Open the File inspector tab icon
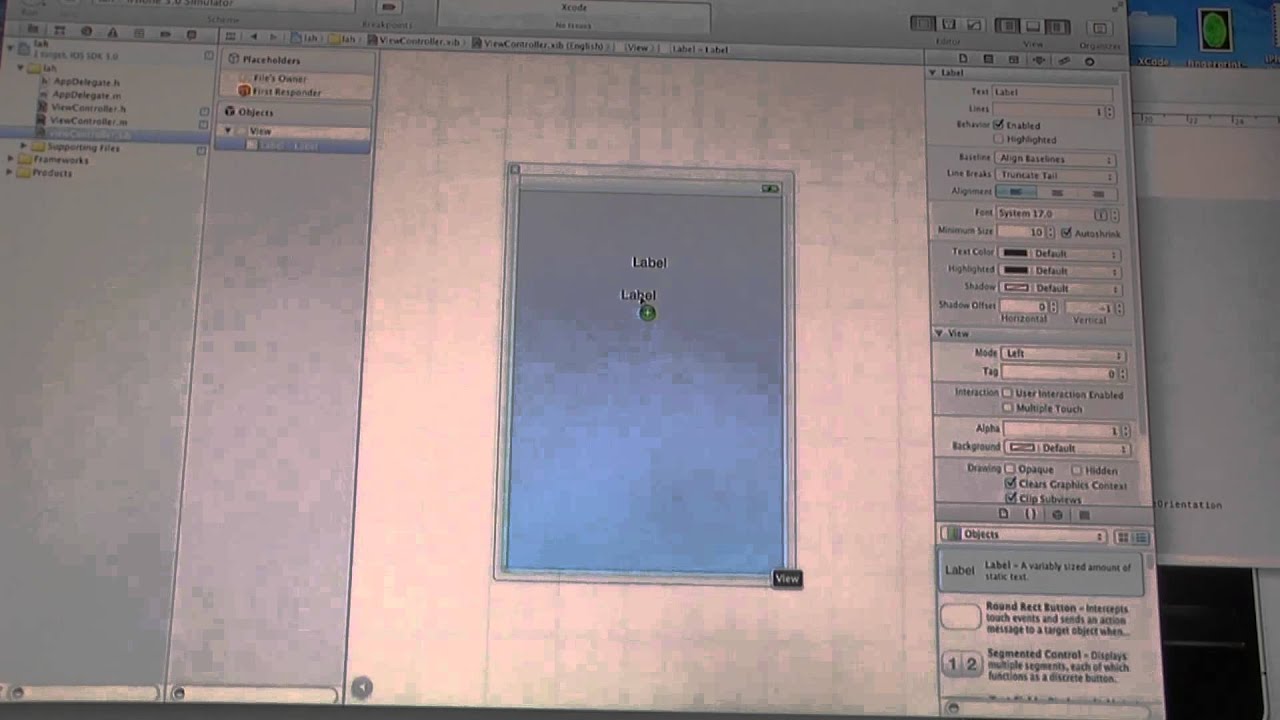Image resolution: width=1280 pixels, height=720 pixels. (962, 60)
